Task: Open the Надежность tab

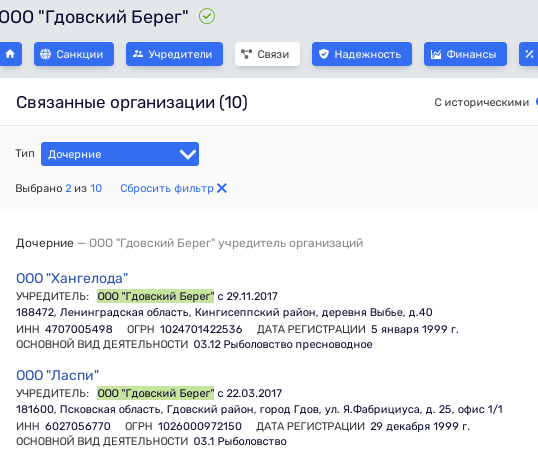Action: coord(362,54)
